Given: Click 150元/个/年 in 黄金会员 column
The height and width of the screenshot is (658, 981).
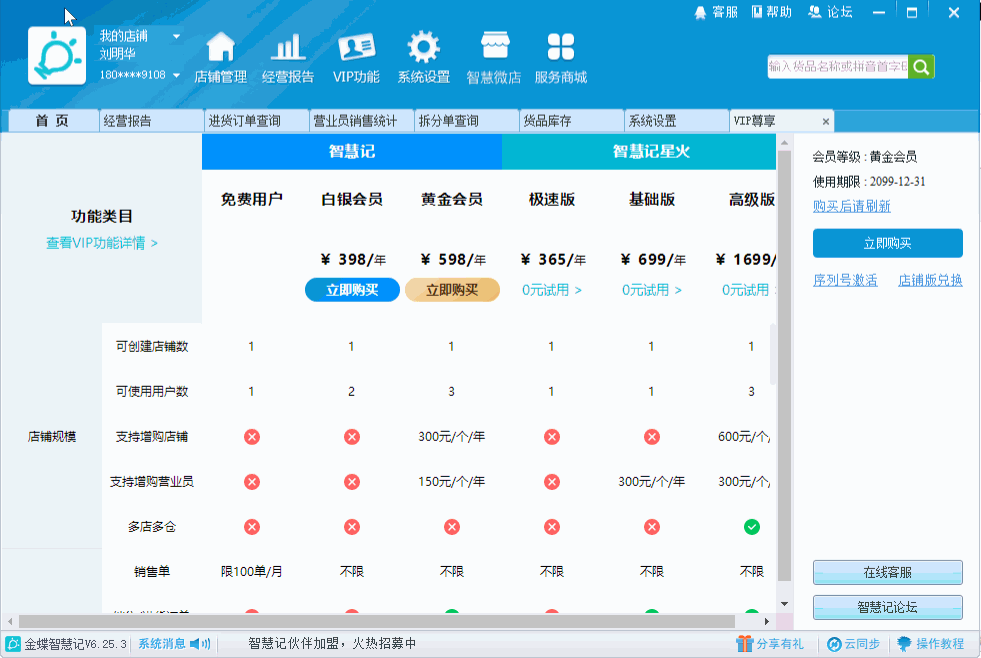Looking at the screenshot, I should coord(452,482).
